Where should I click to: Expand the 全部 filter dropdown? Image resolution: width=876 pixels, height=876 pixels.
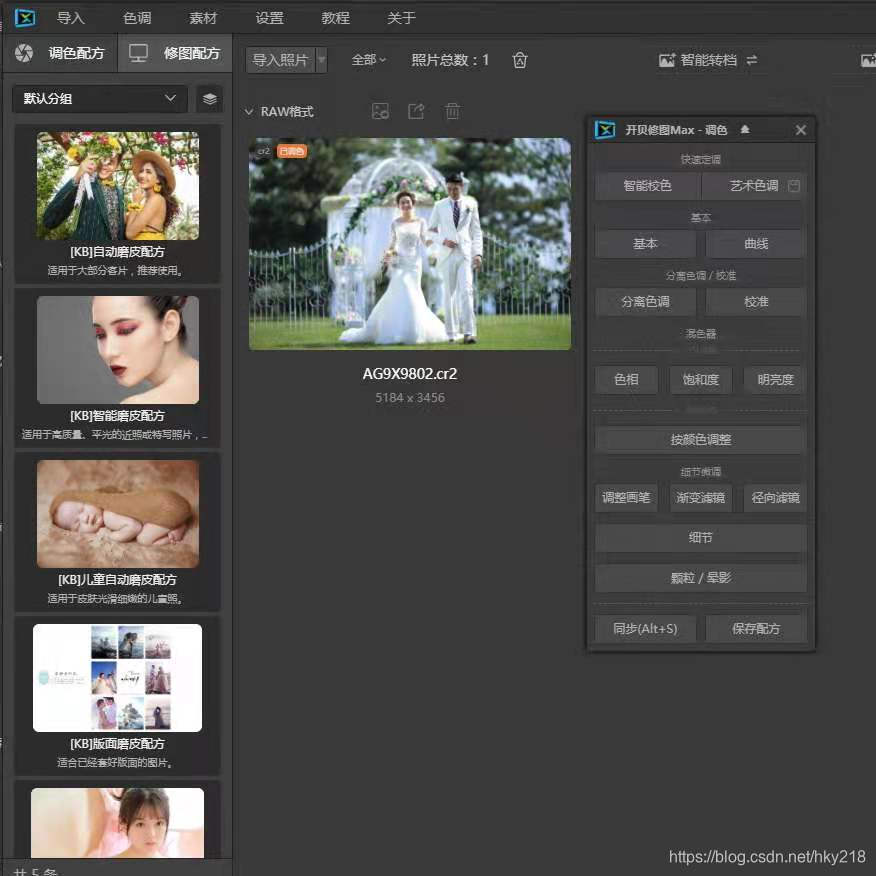(369, 59)
